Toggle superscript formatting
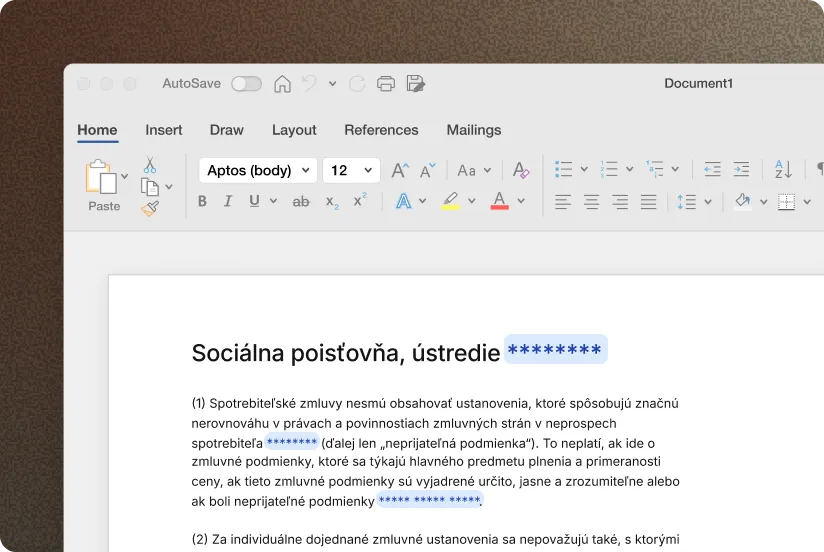 (360, 200)
